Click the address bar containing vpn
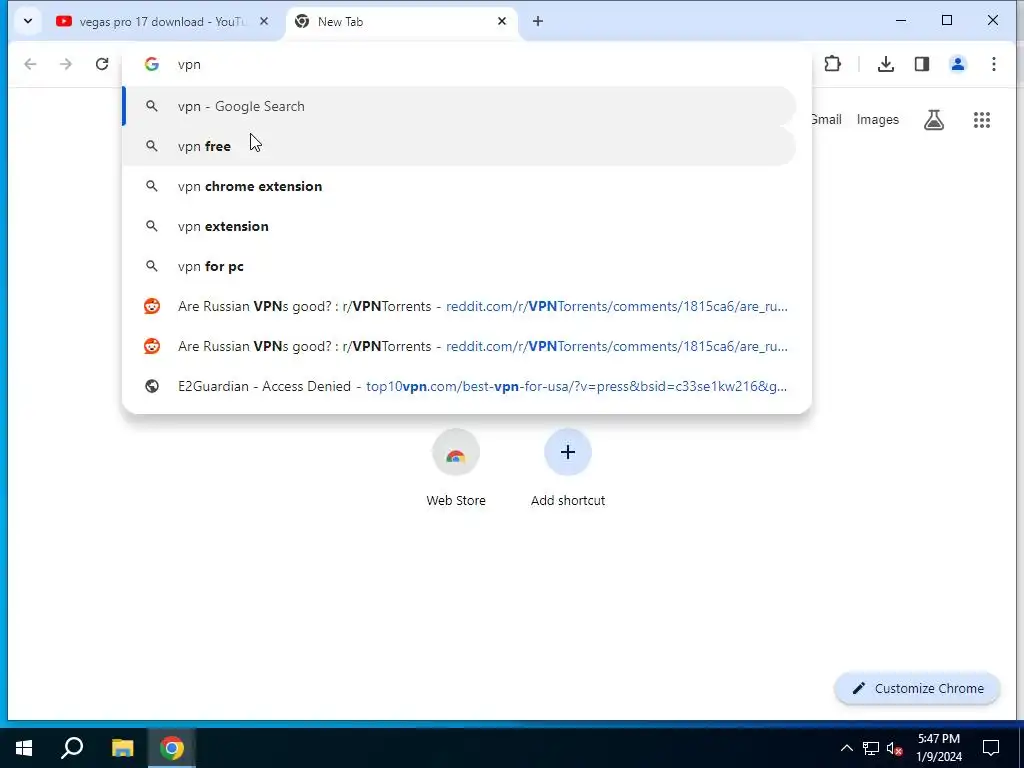The width and height of the screenshot is (1024, 768). 466,64
